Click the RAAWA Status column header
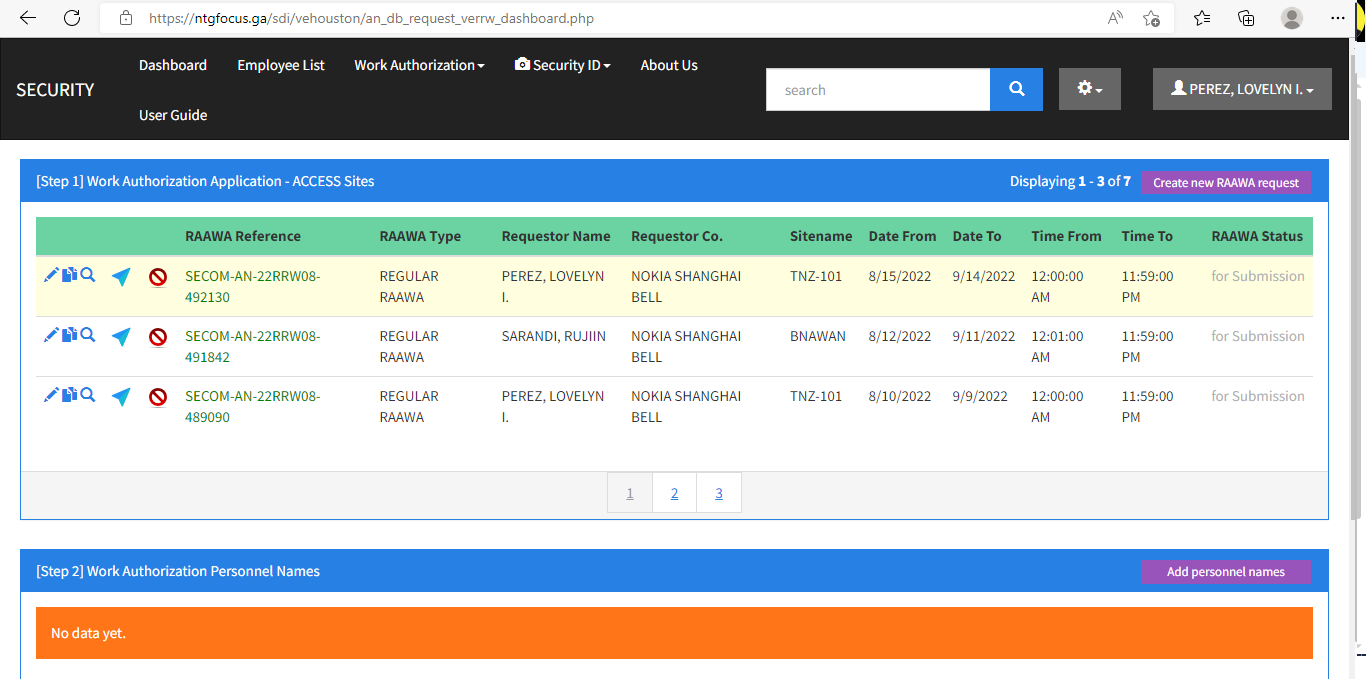This screenshot has height=679, width=1366. pos(1257,236)
